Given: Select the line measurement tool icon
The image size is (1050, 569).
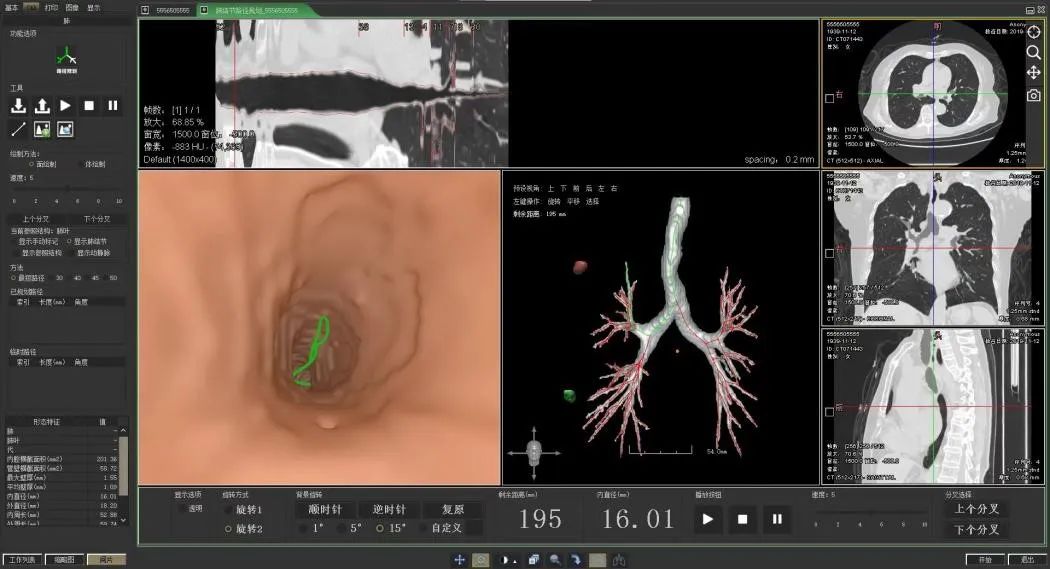Looking at the screenshot, I should [19, 129].
